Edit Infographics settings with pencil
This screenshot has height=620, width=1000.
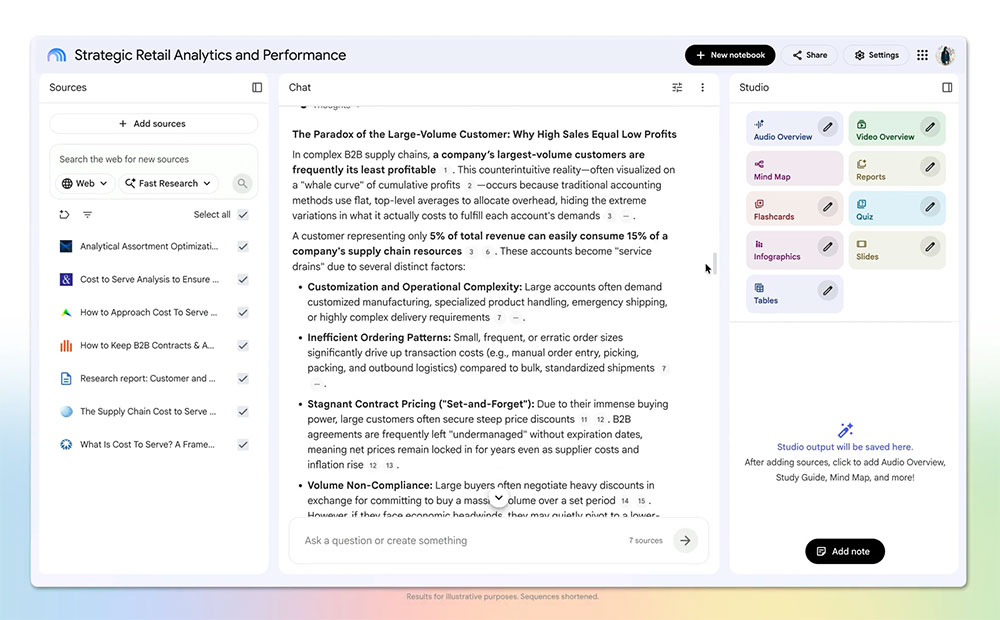827,247
